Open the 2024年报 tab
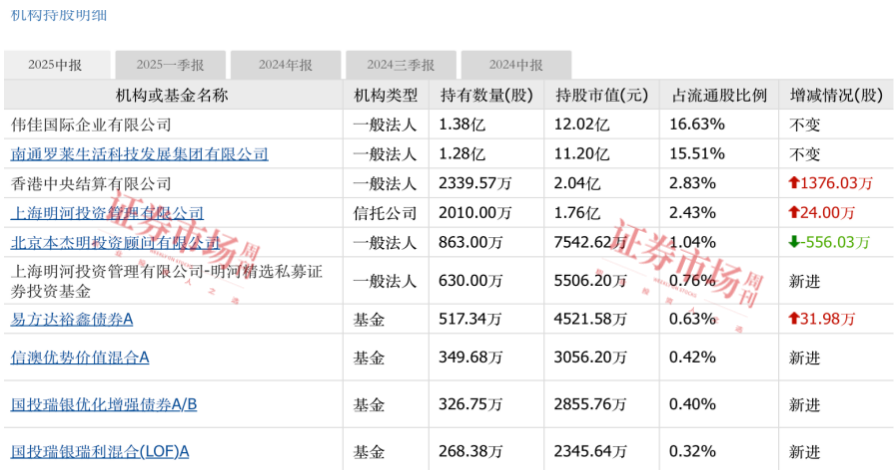Image resolution: width=896 pixels, height=470 pixels. tap(285, 65)
